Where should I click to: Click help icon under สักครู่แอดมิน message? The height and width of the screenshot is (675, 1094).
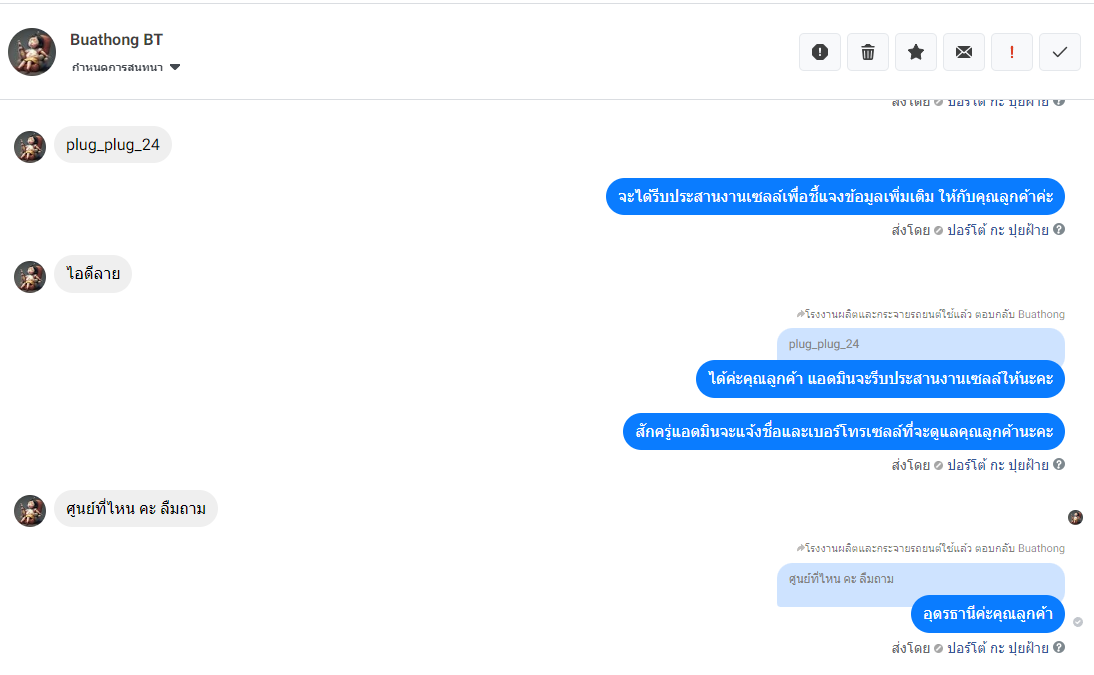click(1059, 463)
